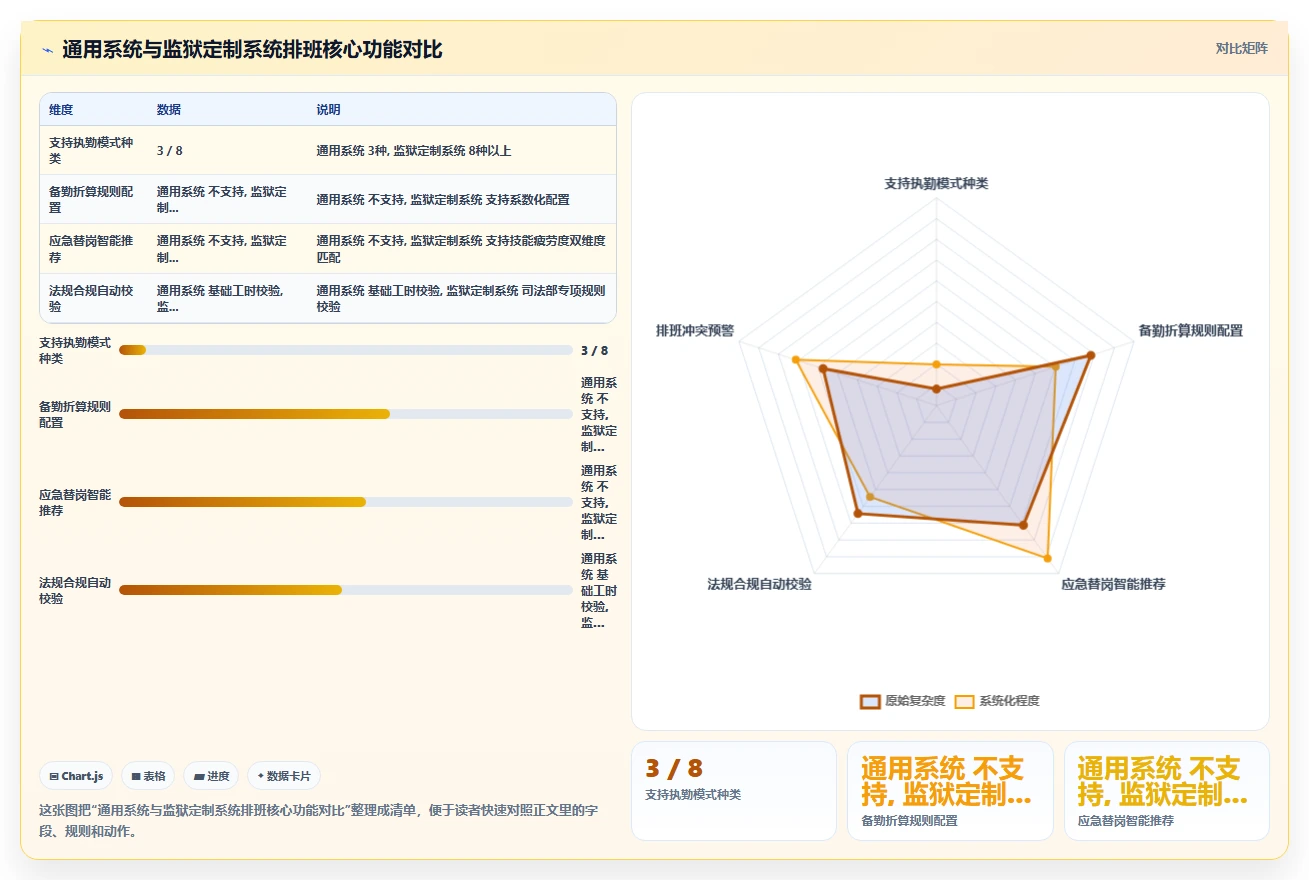Click the brown 原始复杂度 point on the 备勤折算规则配置 axis

point(1090,355)
